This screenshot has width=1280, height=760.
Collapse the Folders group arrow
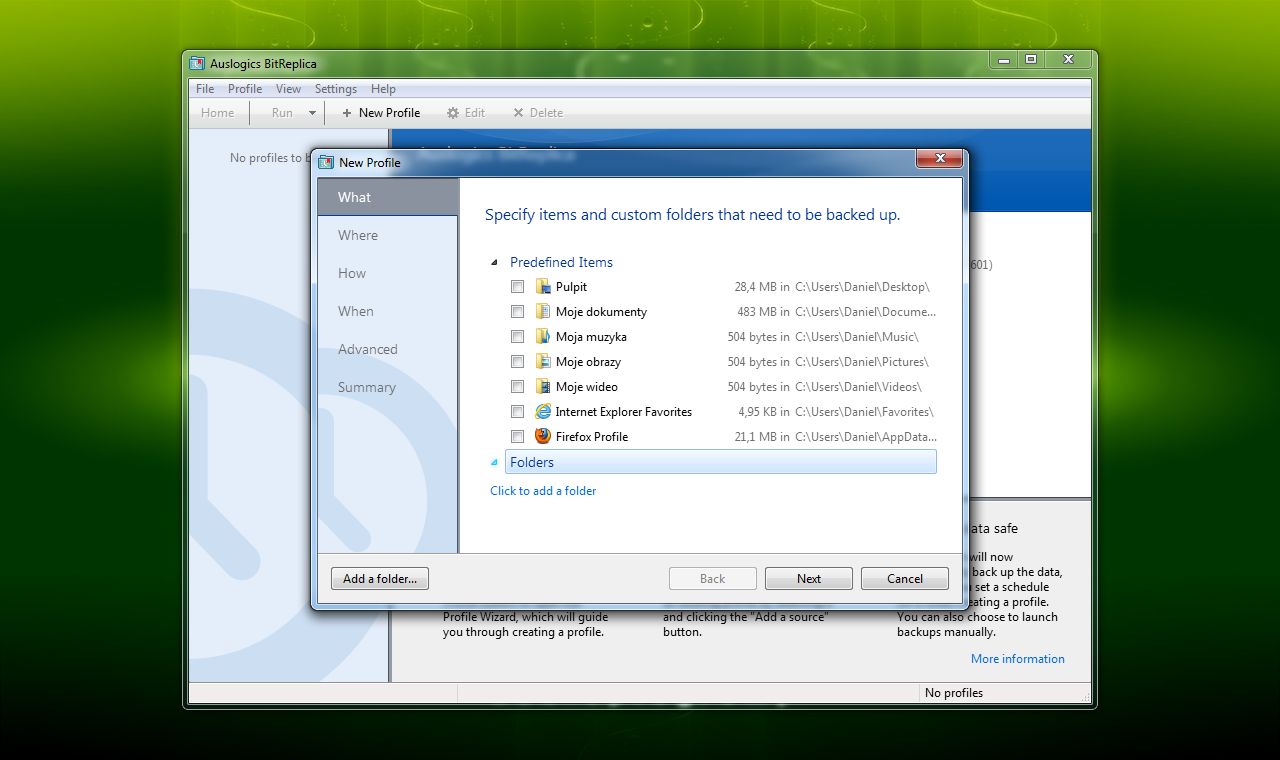pyautogui.click(x=494, y=462)
